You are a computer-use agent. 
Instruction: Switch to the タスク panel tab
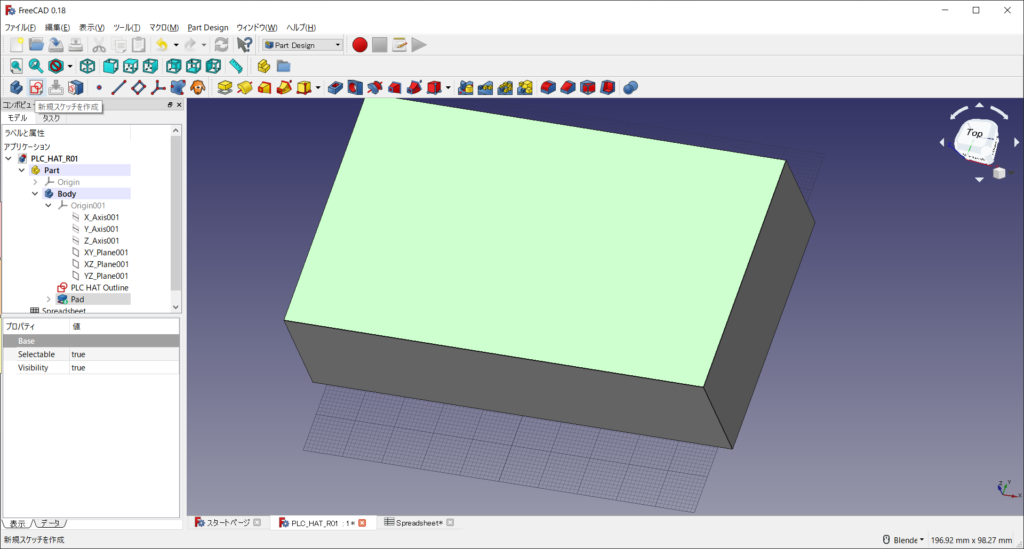[50, 118]
